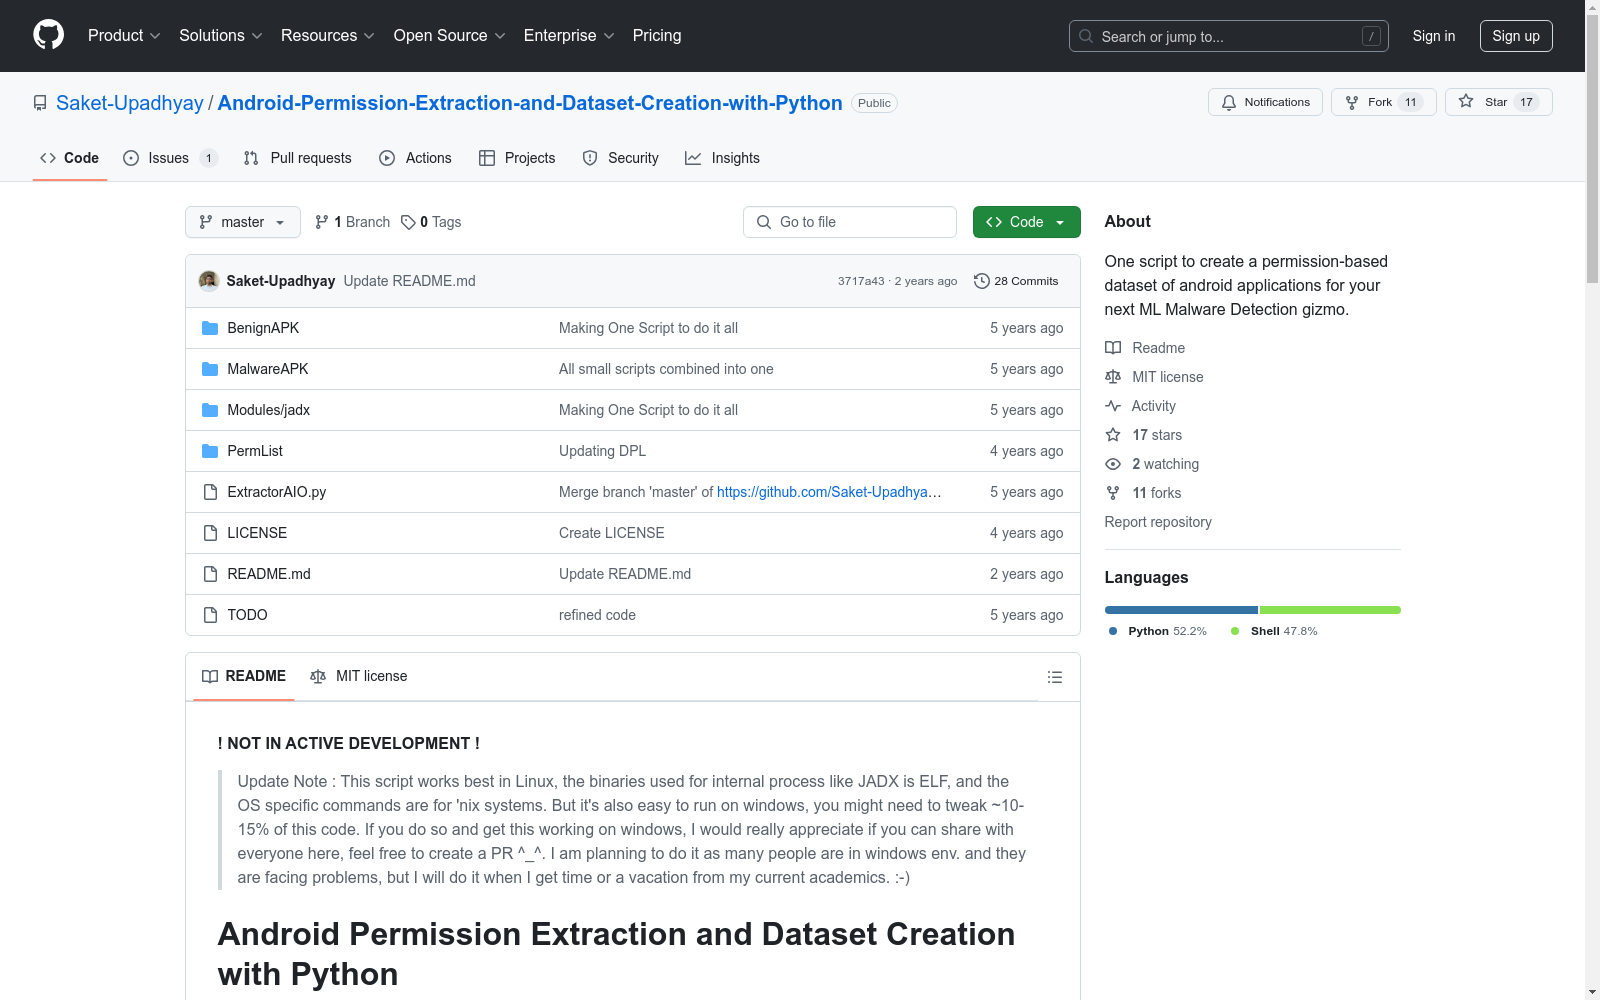Click the Notifications bell icon

coord(1229,102)
